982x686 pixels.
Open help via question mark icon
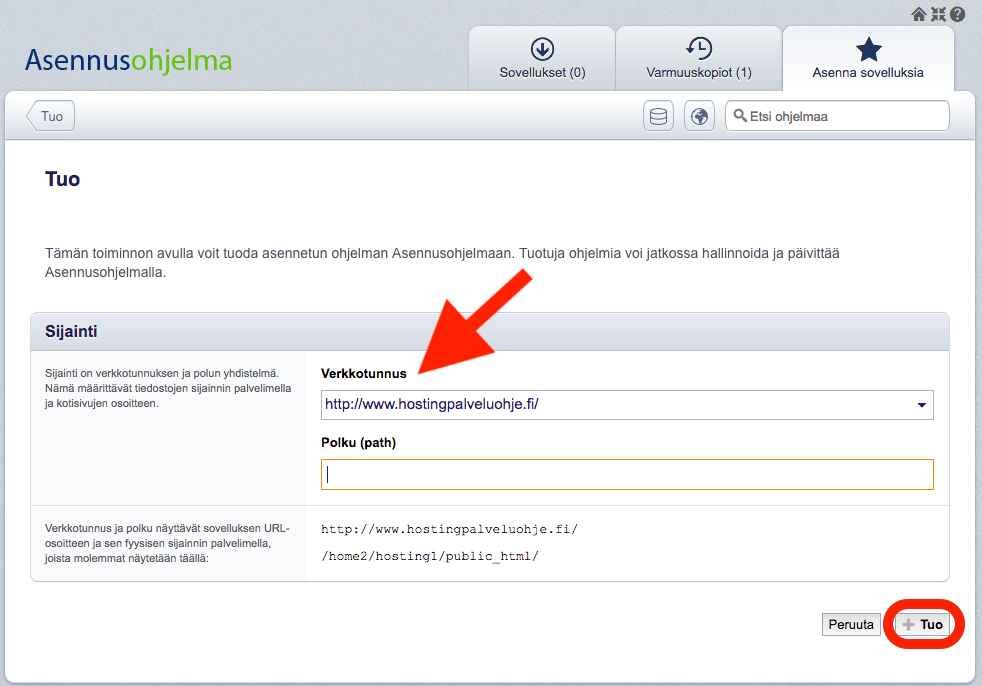(x=958, y=14)
